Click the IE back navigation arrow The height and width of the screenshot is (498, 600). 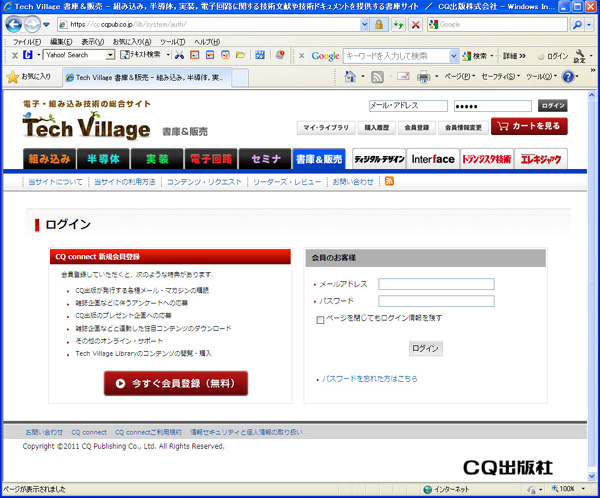[x=14, y=24]
